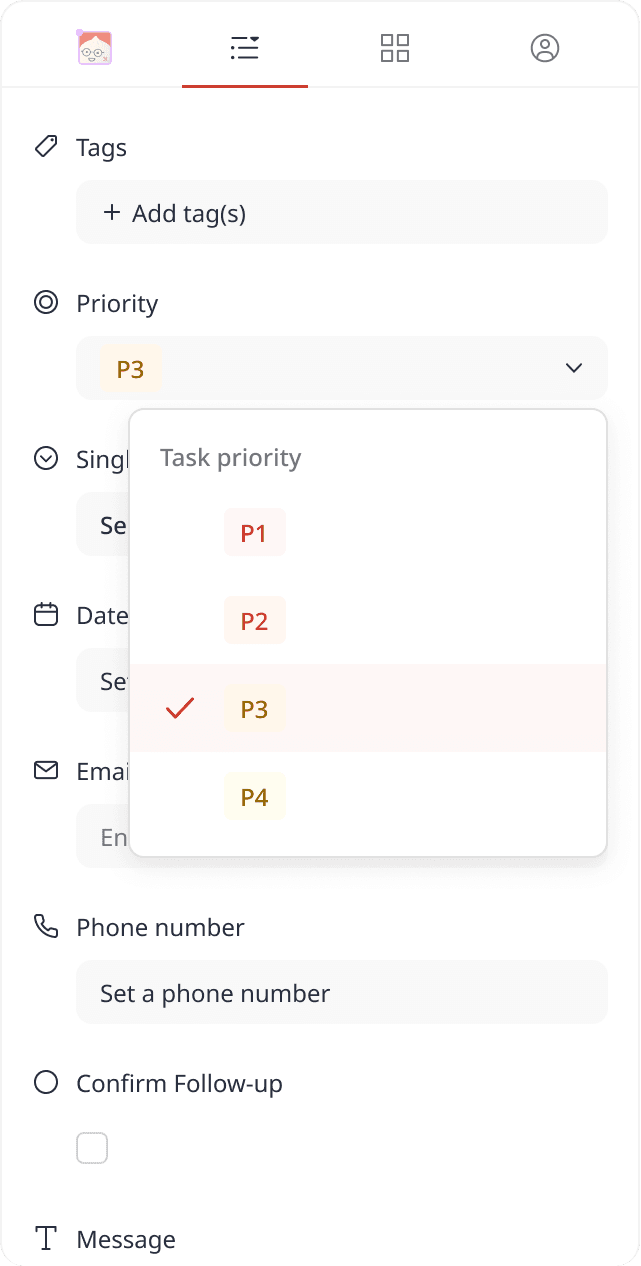This screenshot has width=641, height=1266.
Task: Select the checked P3 priority option
Action: coord(255,709)
